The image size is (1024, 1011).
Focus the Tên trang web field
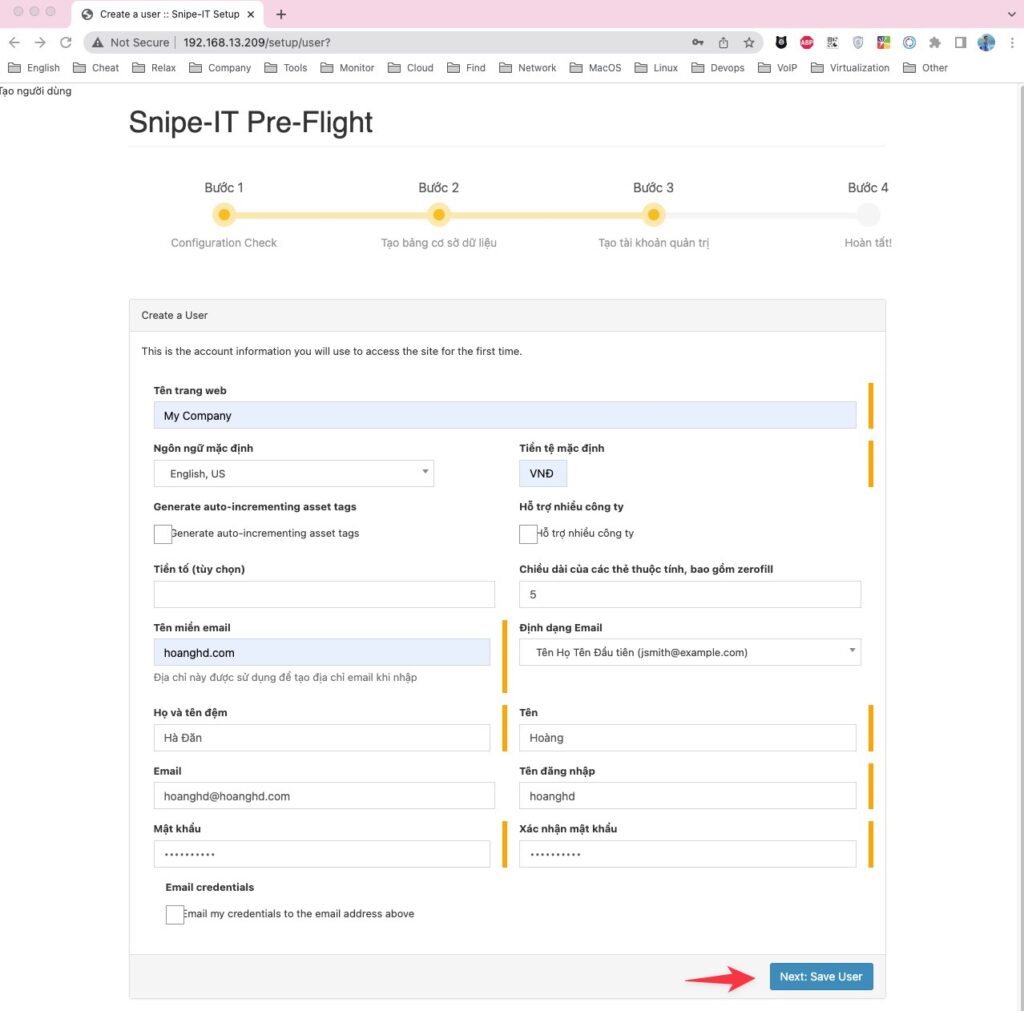(x=505, y=415)
